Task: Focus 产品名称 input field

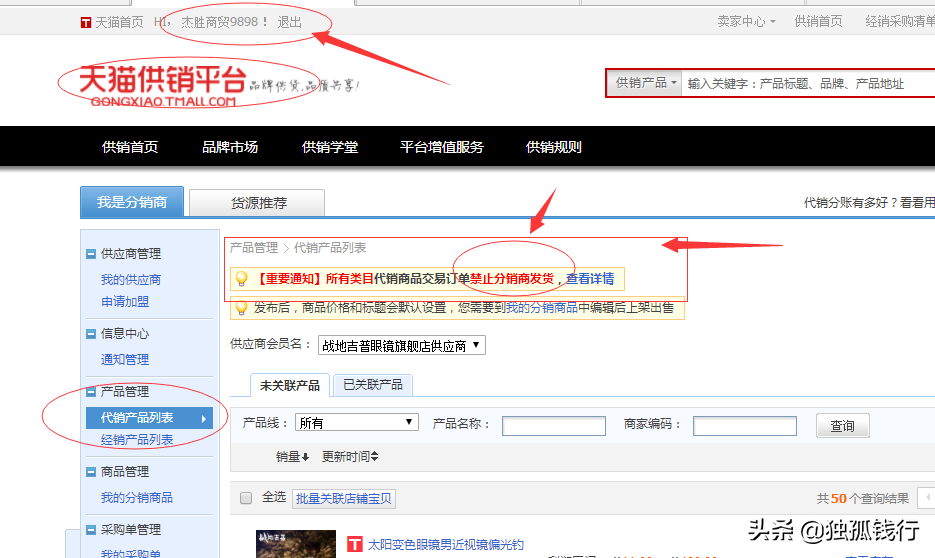Action: click(554, 426)
